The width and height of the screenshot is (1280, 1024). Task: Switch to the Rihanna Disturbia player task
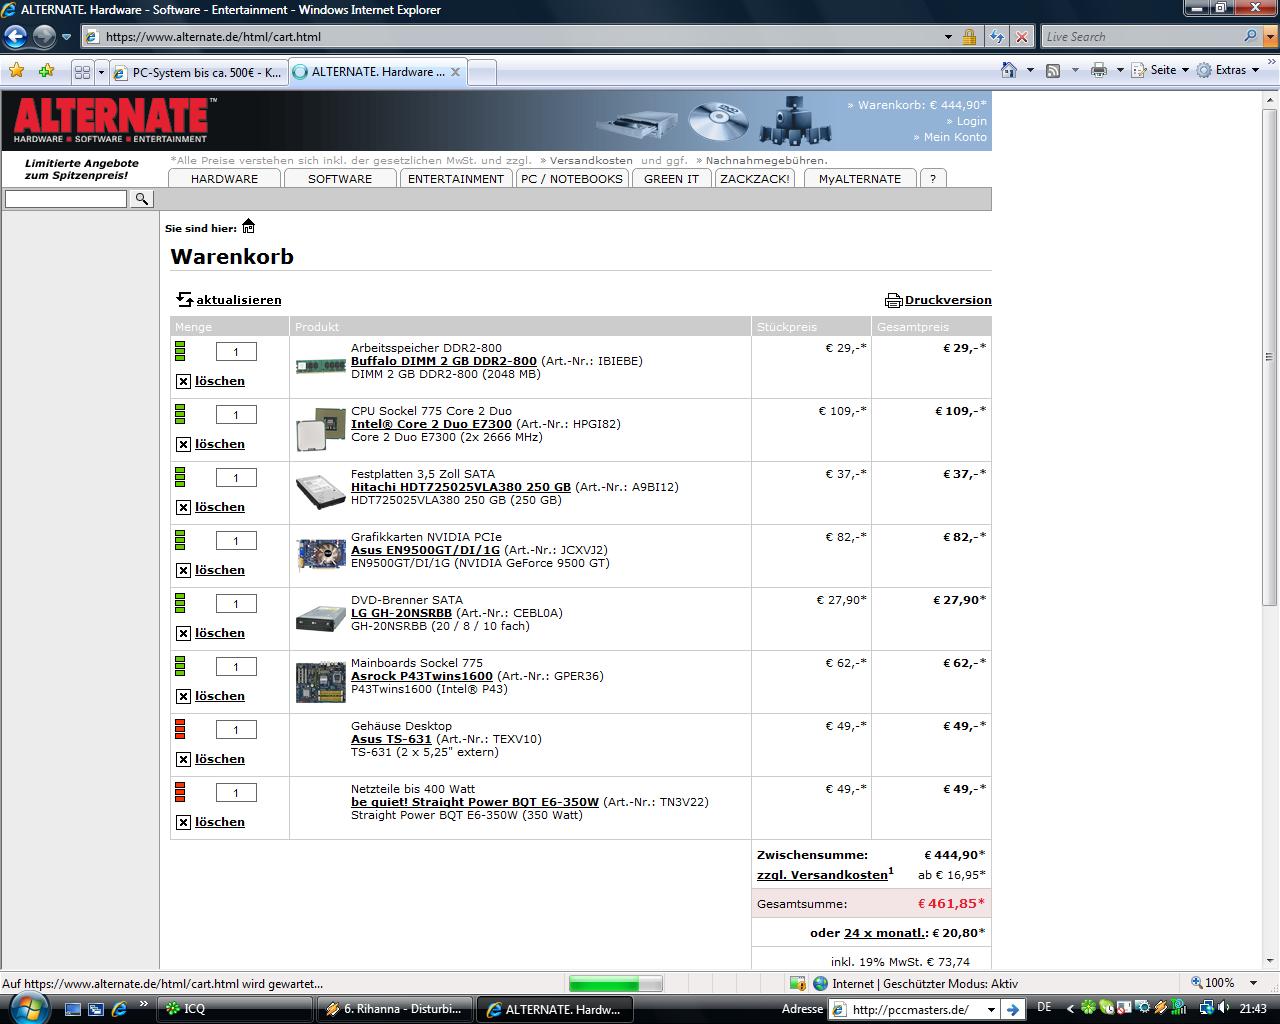[393, 1009]
